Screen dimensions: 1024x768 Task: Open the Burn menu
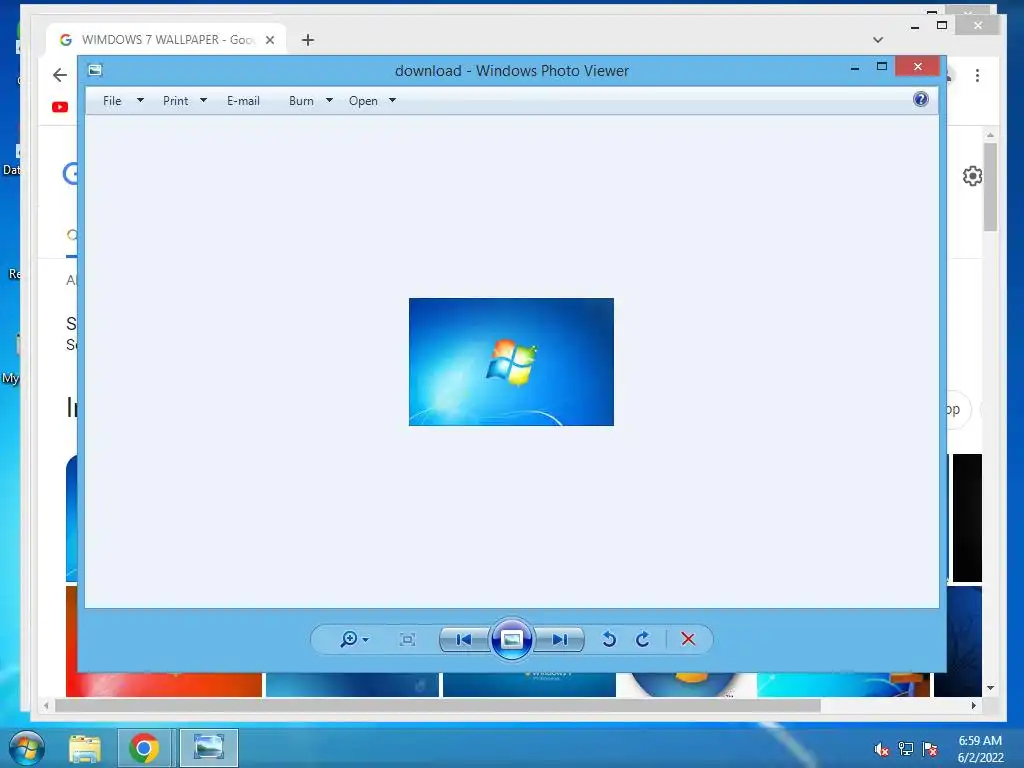point(301,101)
